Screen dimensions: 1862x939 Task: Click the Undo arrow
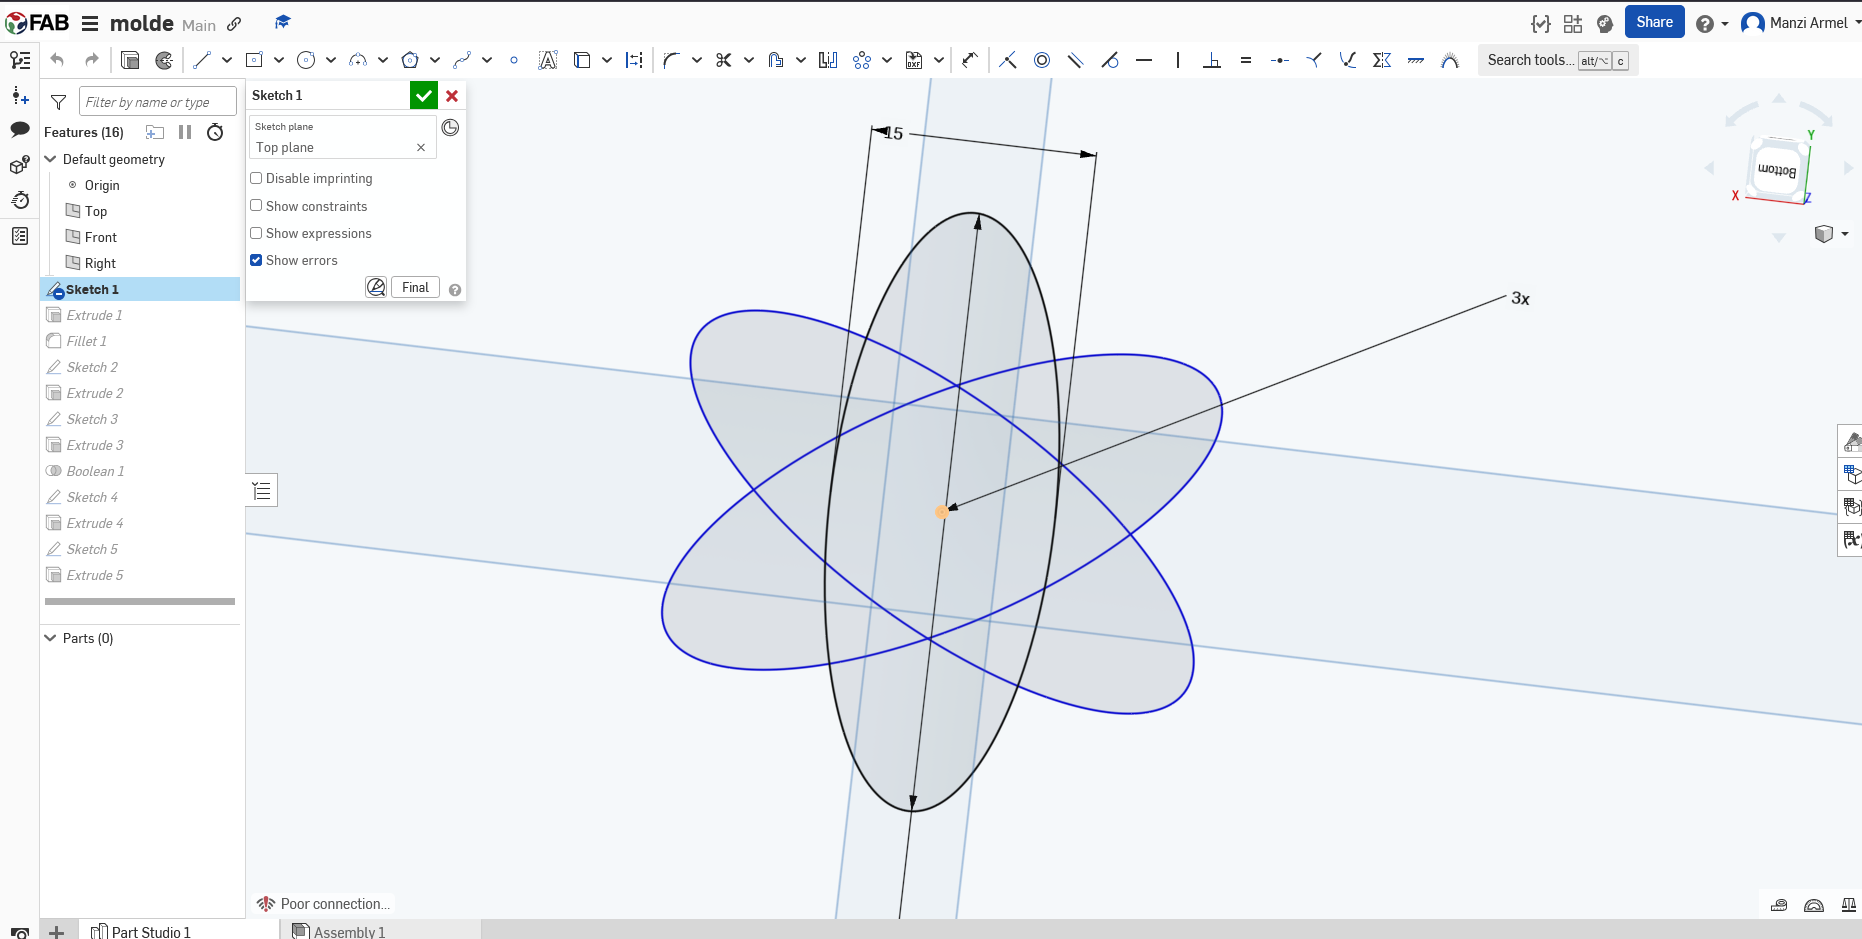click(x=57, y=60)
